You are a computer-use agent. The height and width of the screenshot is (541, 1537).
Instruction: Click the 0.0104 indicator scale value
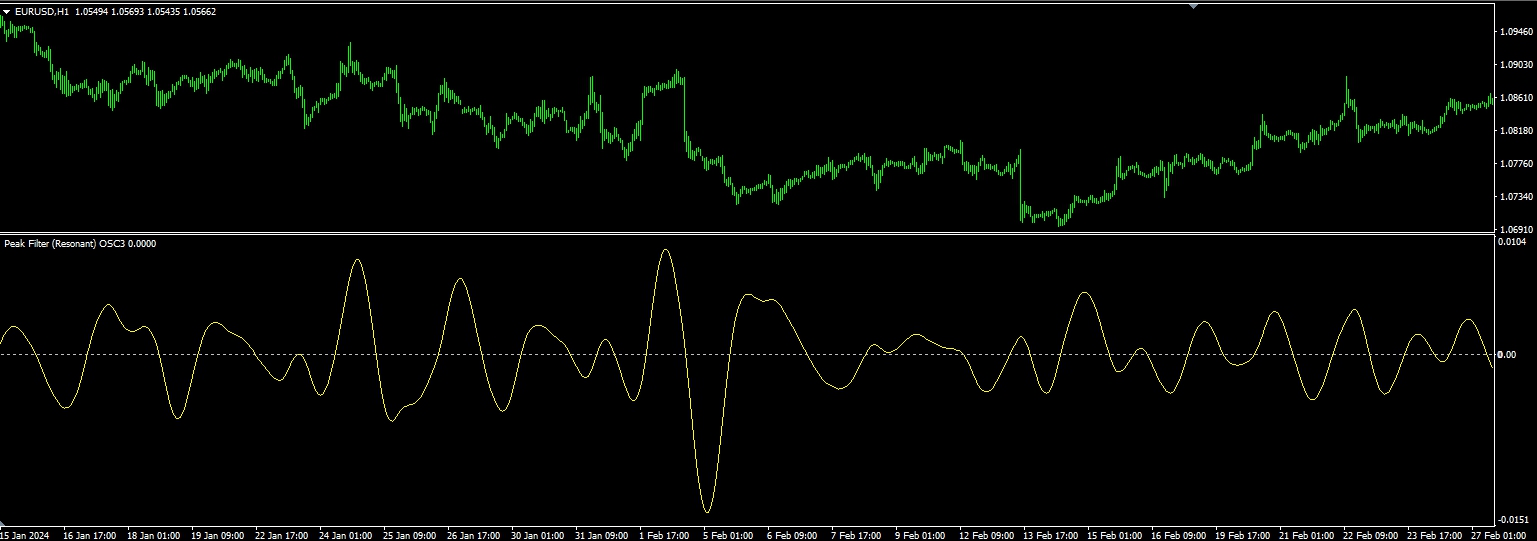[x=1513, y=242]
